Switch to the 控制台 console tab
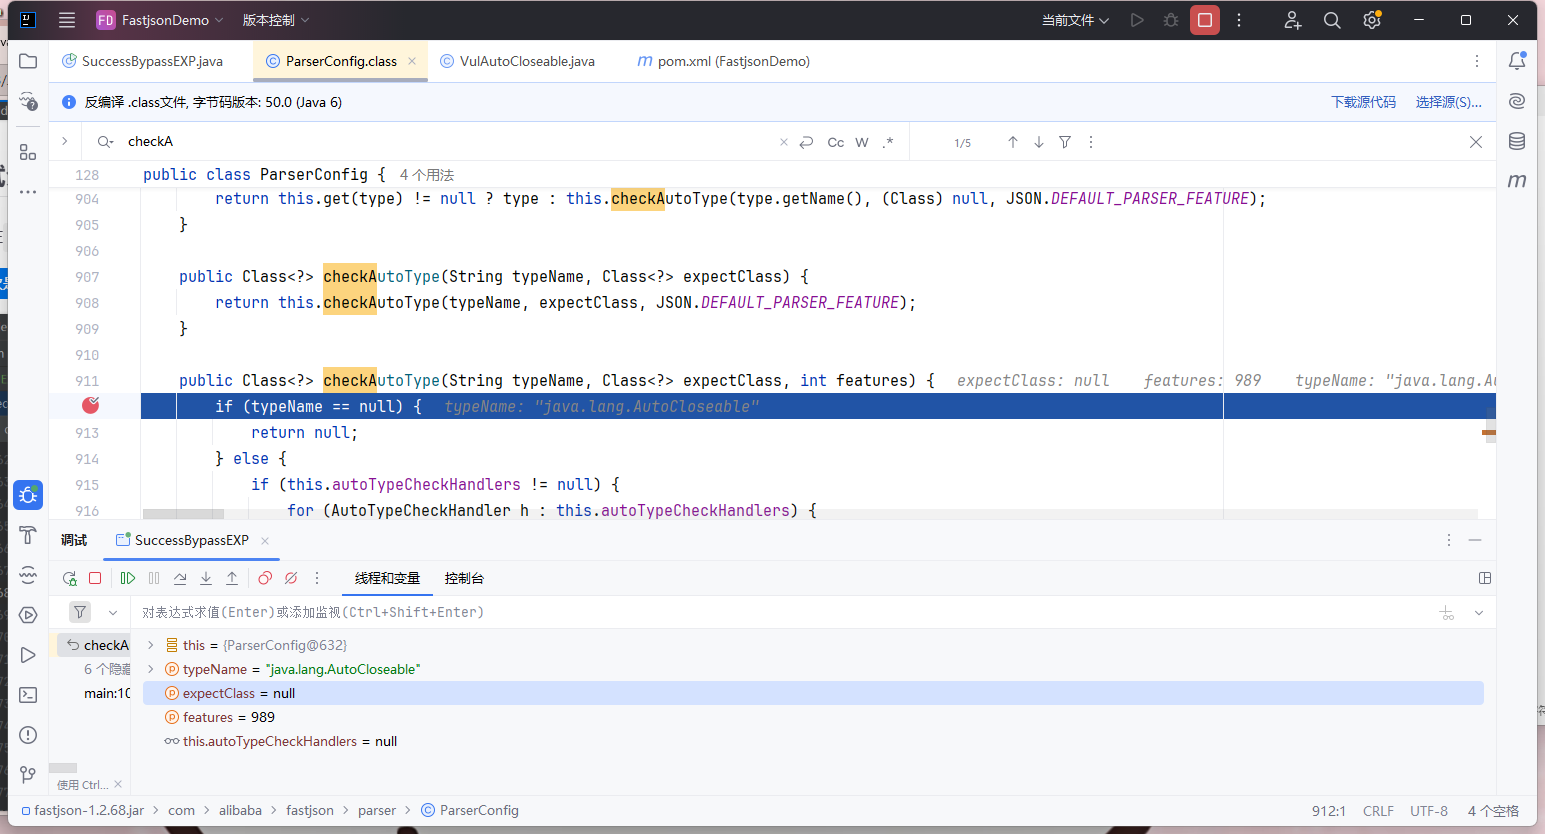The image size is (1545, 834). (464, 578)
